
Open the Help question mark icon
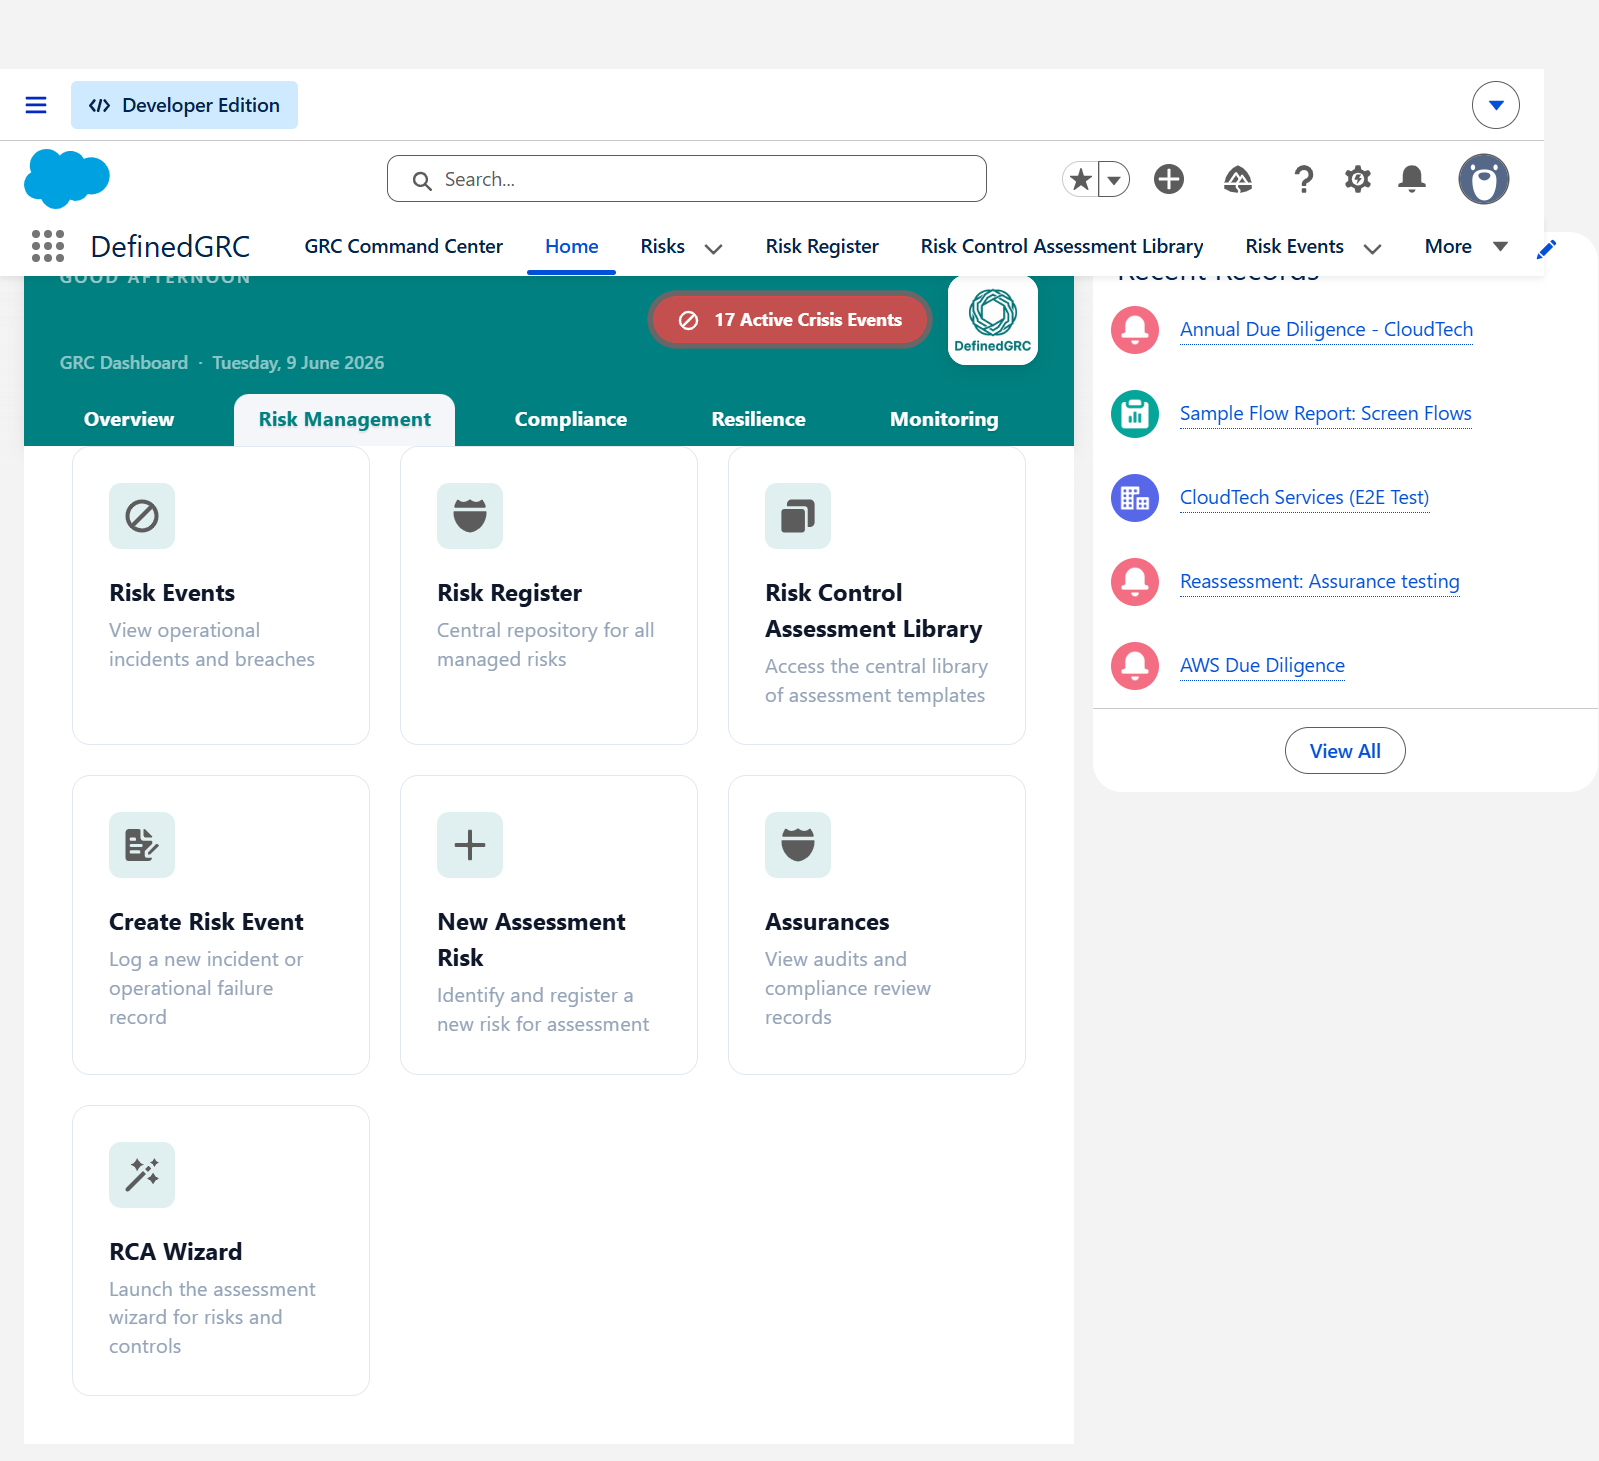point(1303,179)
